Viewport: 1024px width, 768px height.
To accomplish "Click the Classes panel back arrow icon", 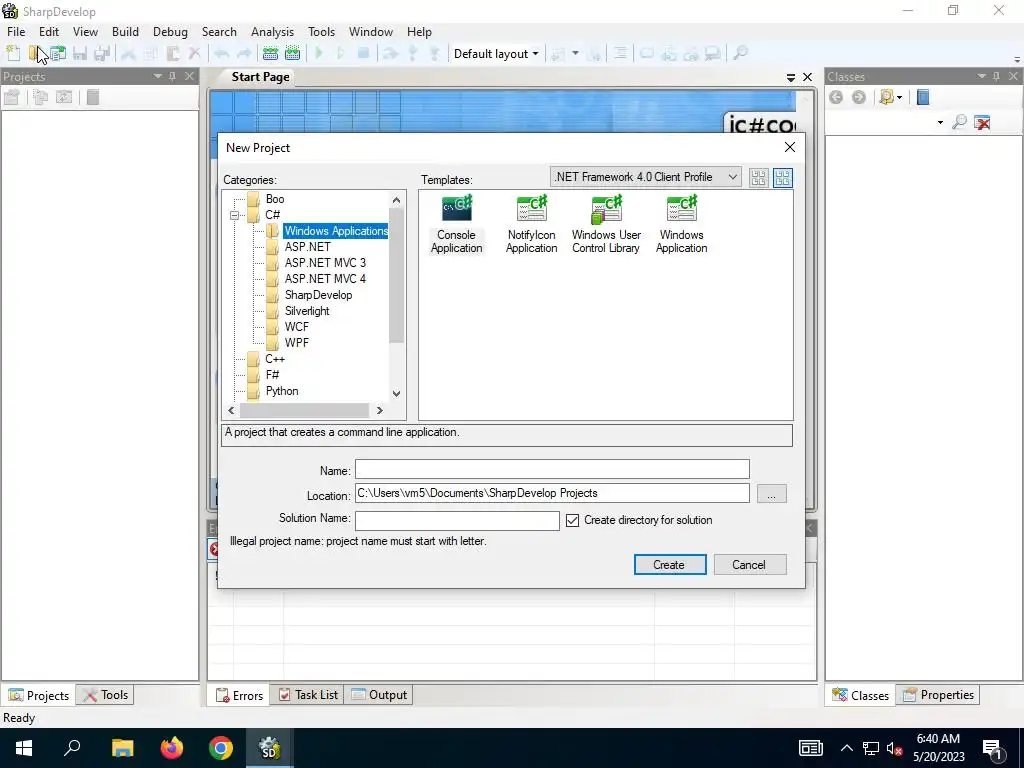I will pyautogui.click(x=836, y=97).
